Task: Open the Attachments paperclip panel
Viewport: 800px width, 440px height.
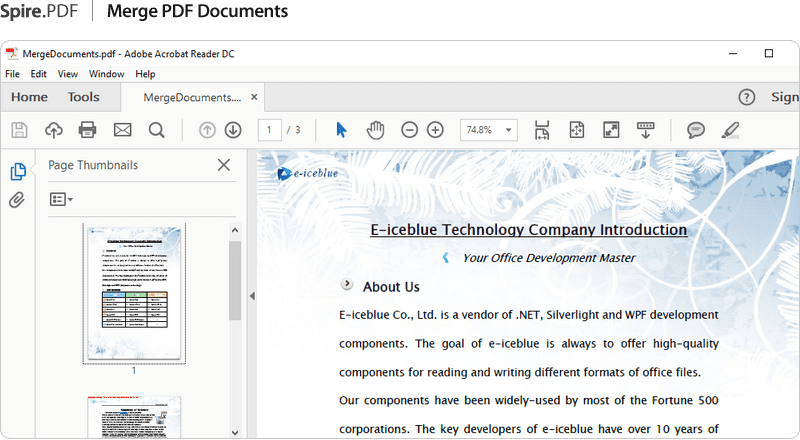Action: (x=17, y=200)
